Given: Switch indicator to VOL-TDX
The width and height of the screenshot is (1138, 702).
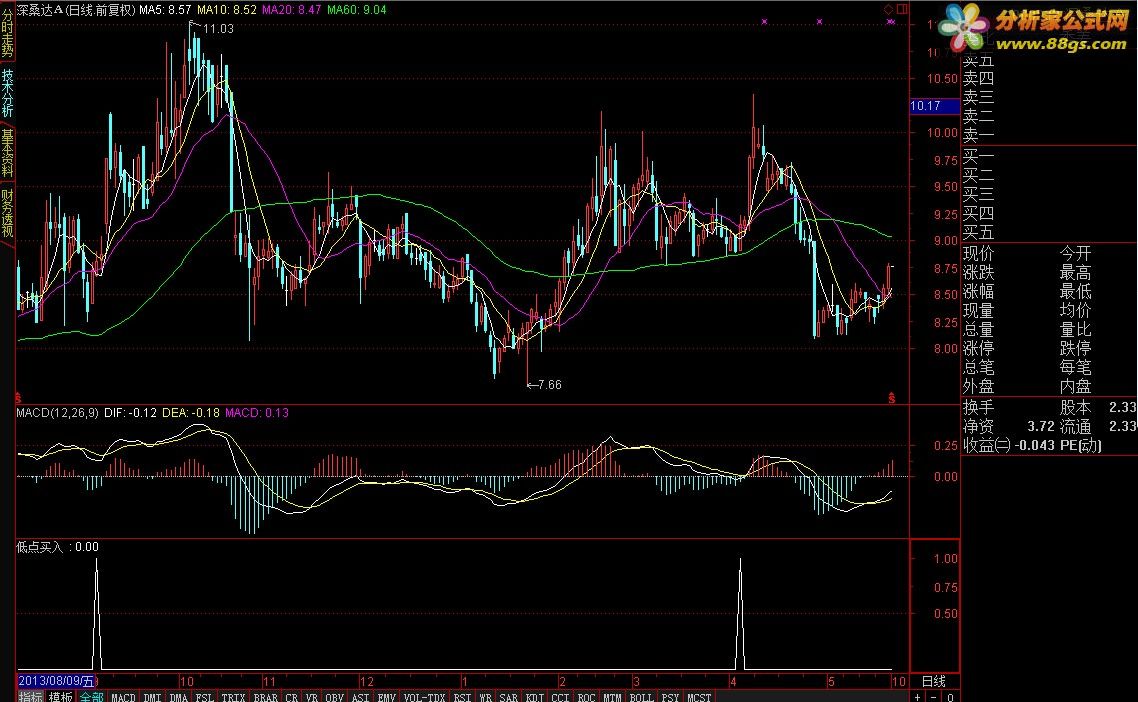Looking at the screenshot, I should coord(425,697).
